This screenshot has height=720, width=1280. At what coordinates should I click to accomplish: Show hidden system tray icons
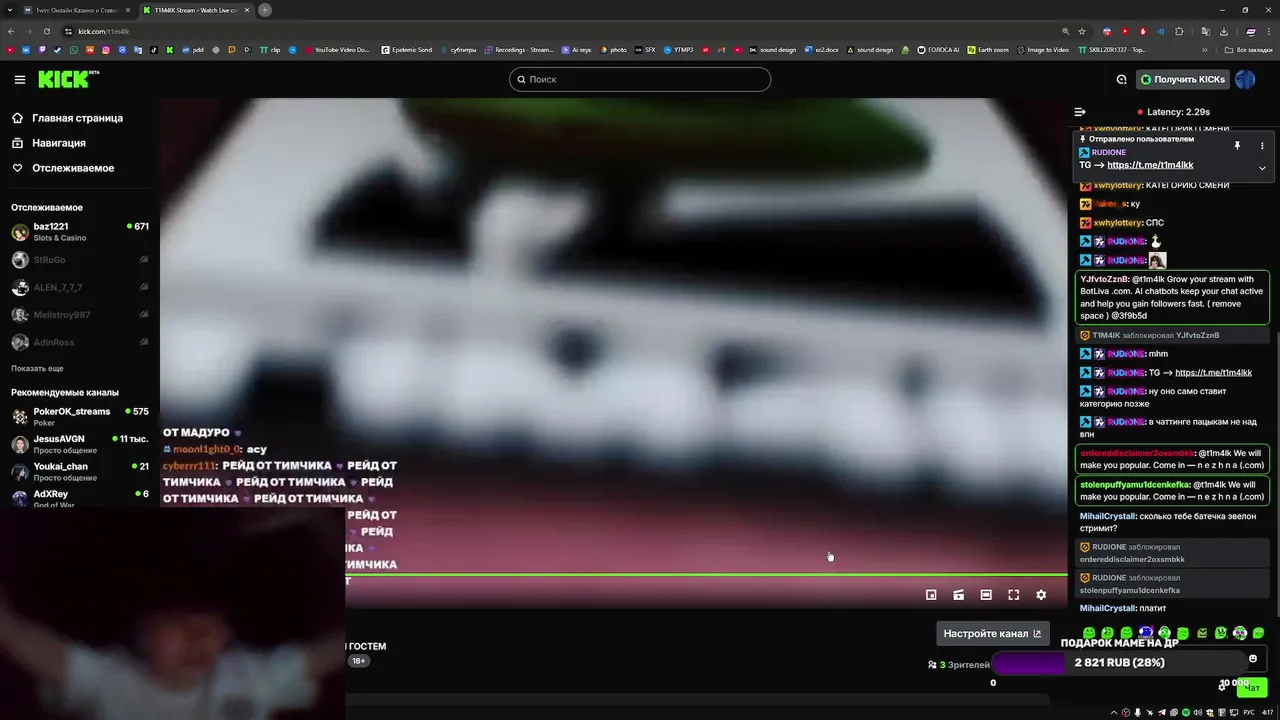click(x=1114, y=712)
